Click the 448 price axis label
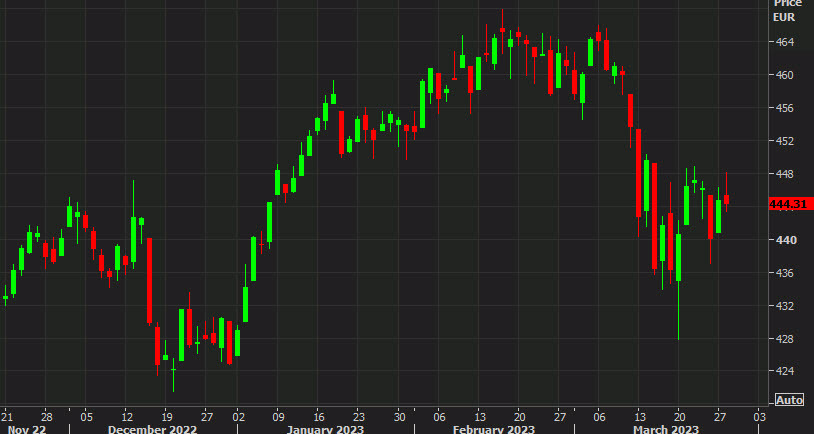The image size is (814, 434). coord(783,174)
